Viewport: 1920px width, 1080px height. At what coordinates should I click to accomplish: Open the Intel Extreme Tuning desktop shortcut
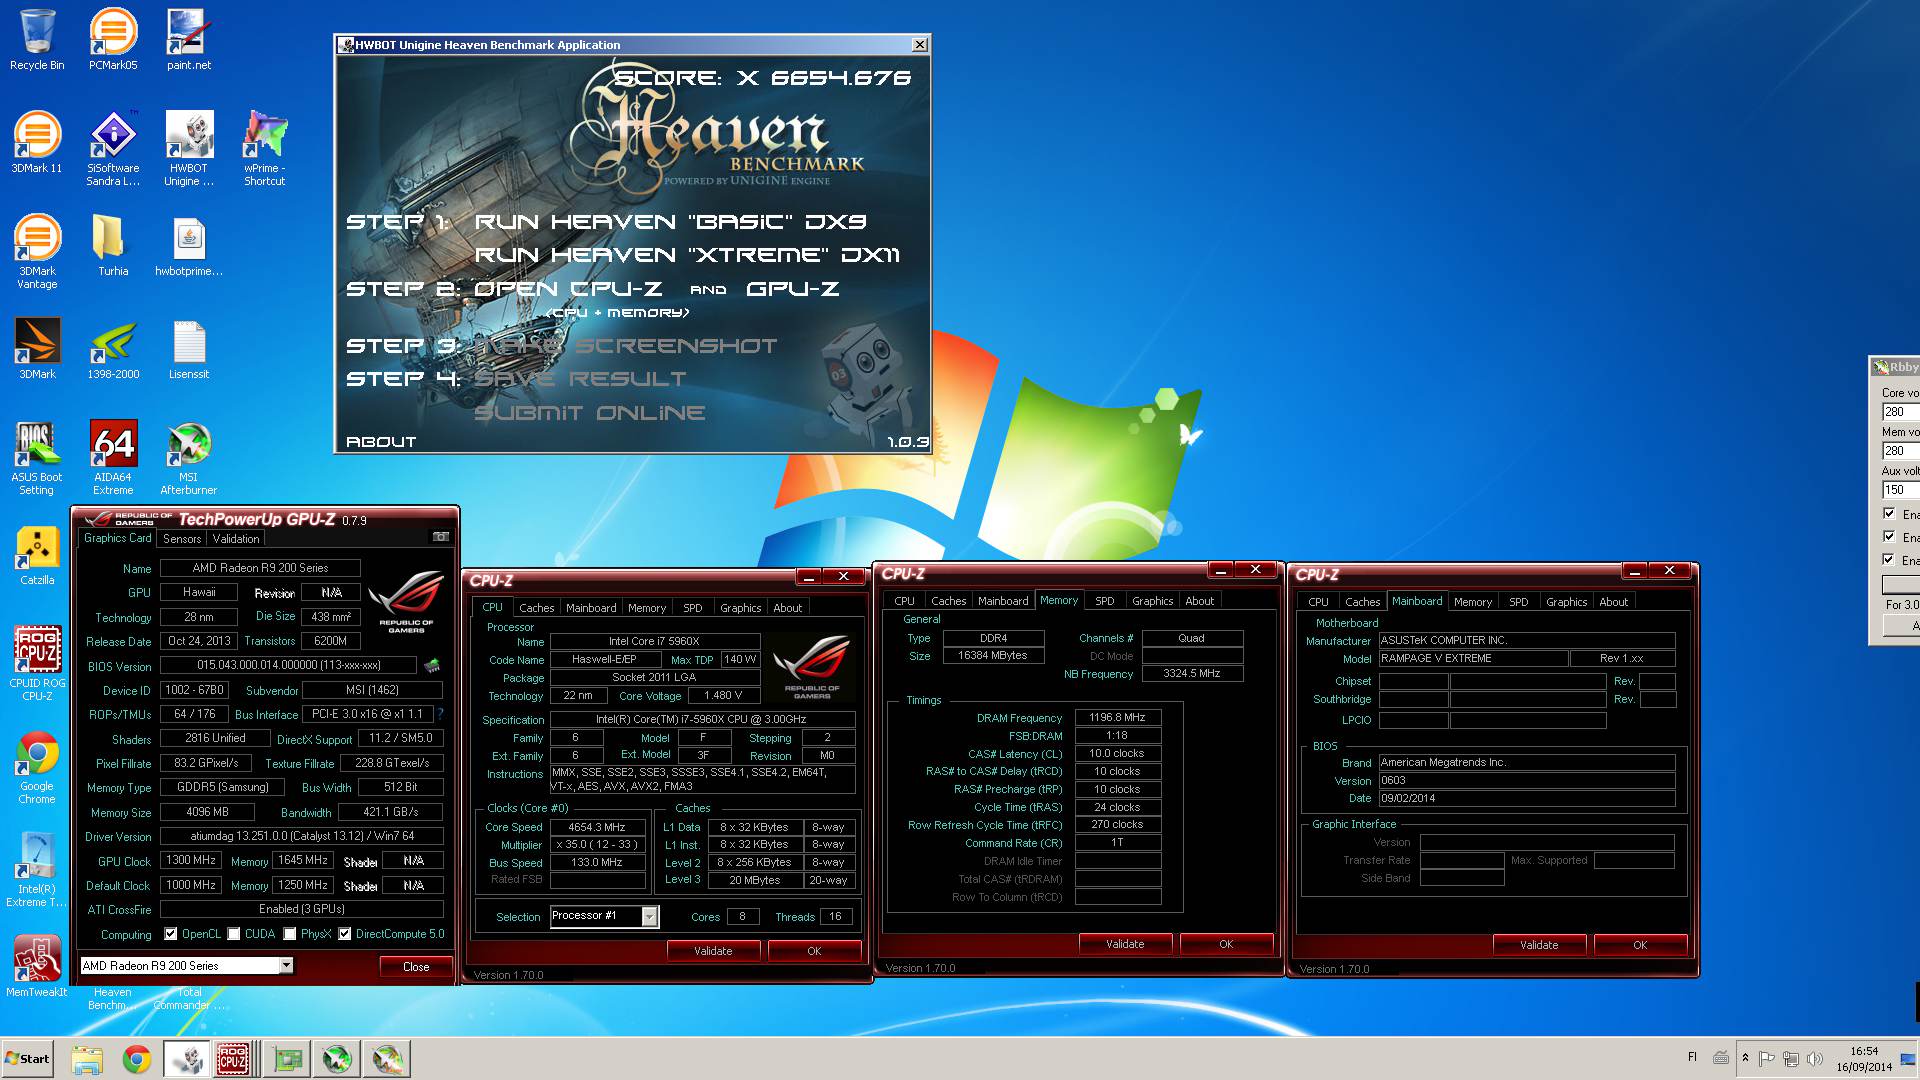(37, 870)
